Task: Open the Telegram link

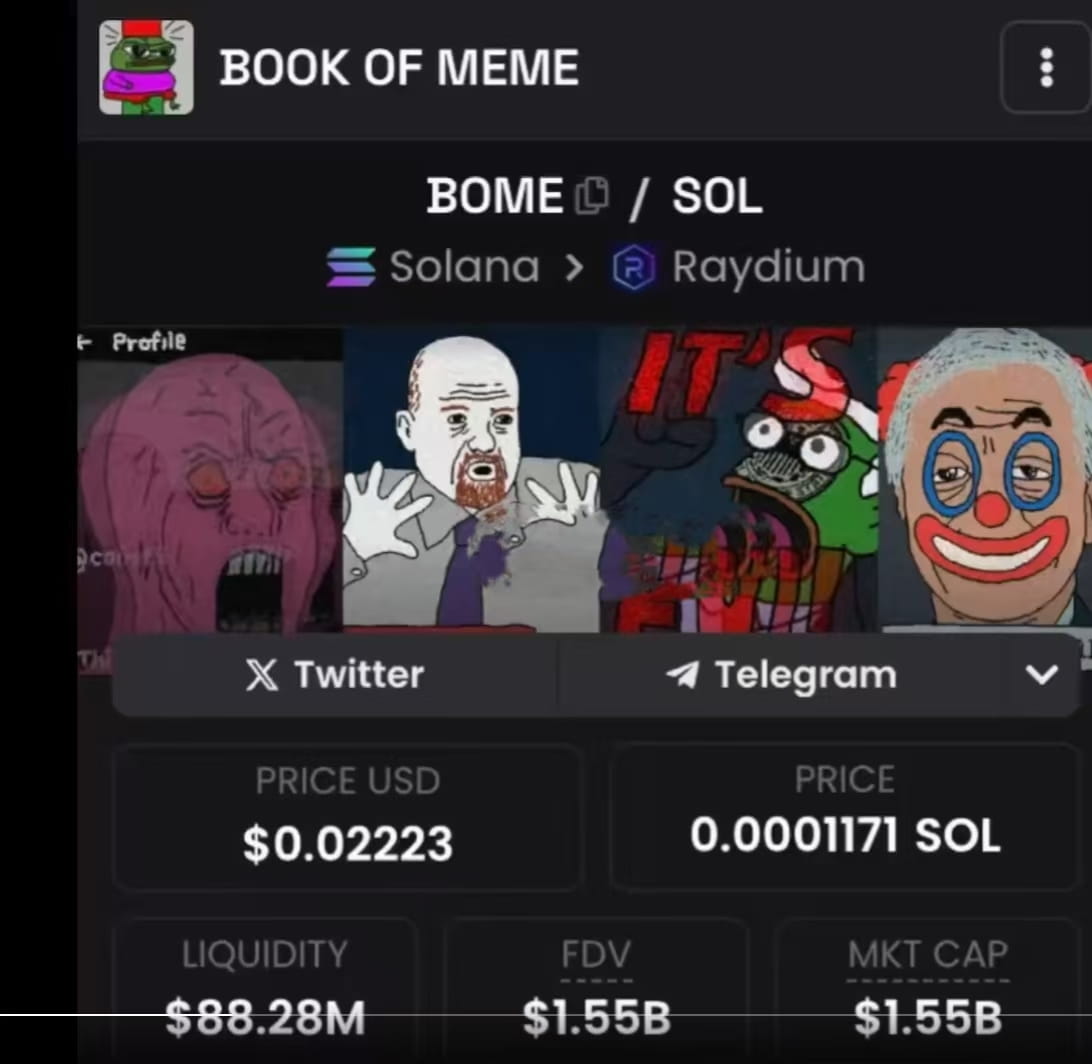Action: pos(781,675)
